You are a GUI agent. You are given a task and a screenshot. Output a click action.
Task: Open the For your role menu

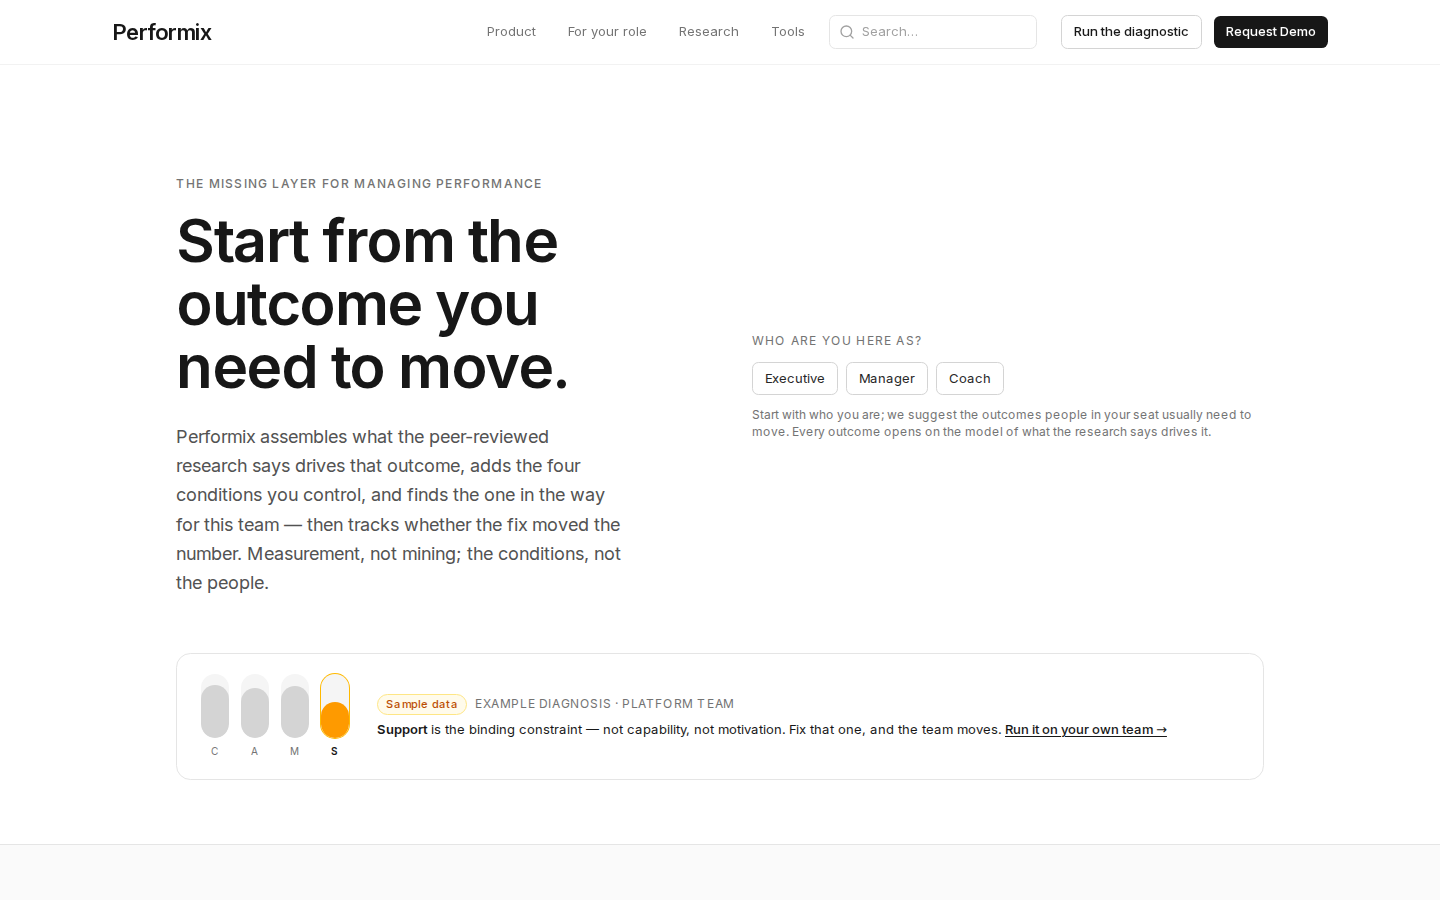pyautogui.click(x=607, y=32)
